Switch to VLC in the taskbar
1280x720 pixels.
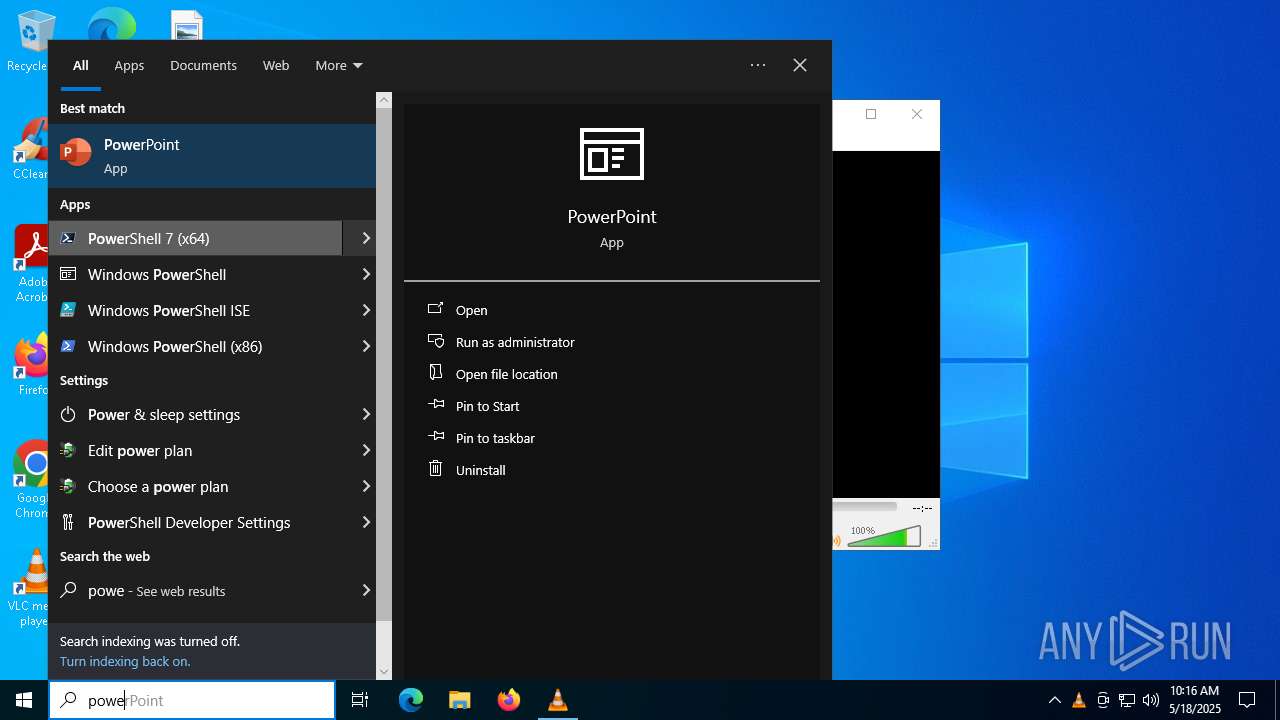pyautogui.click(x=558, y=700)
